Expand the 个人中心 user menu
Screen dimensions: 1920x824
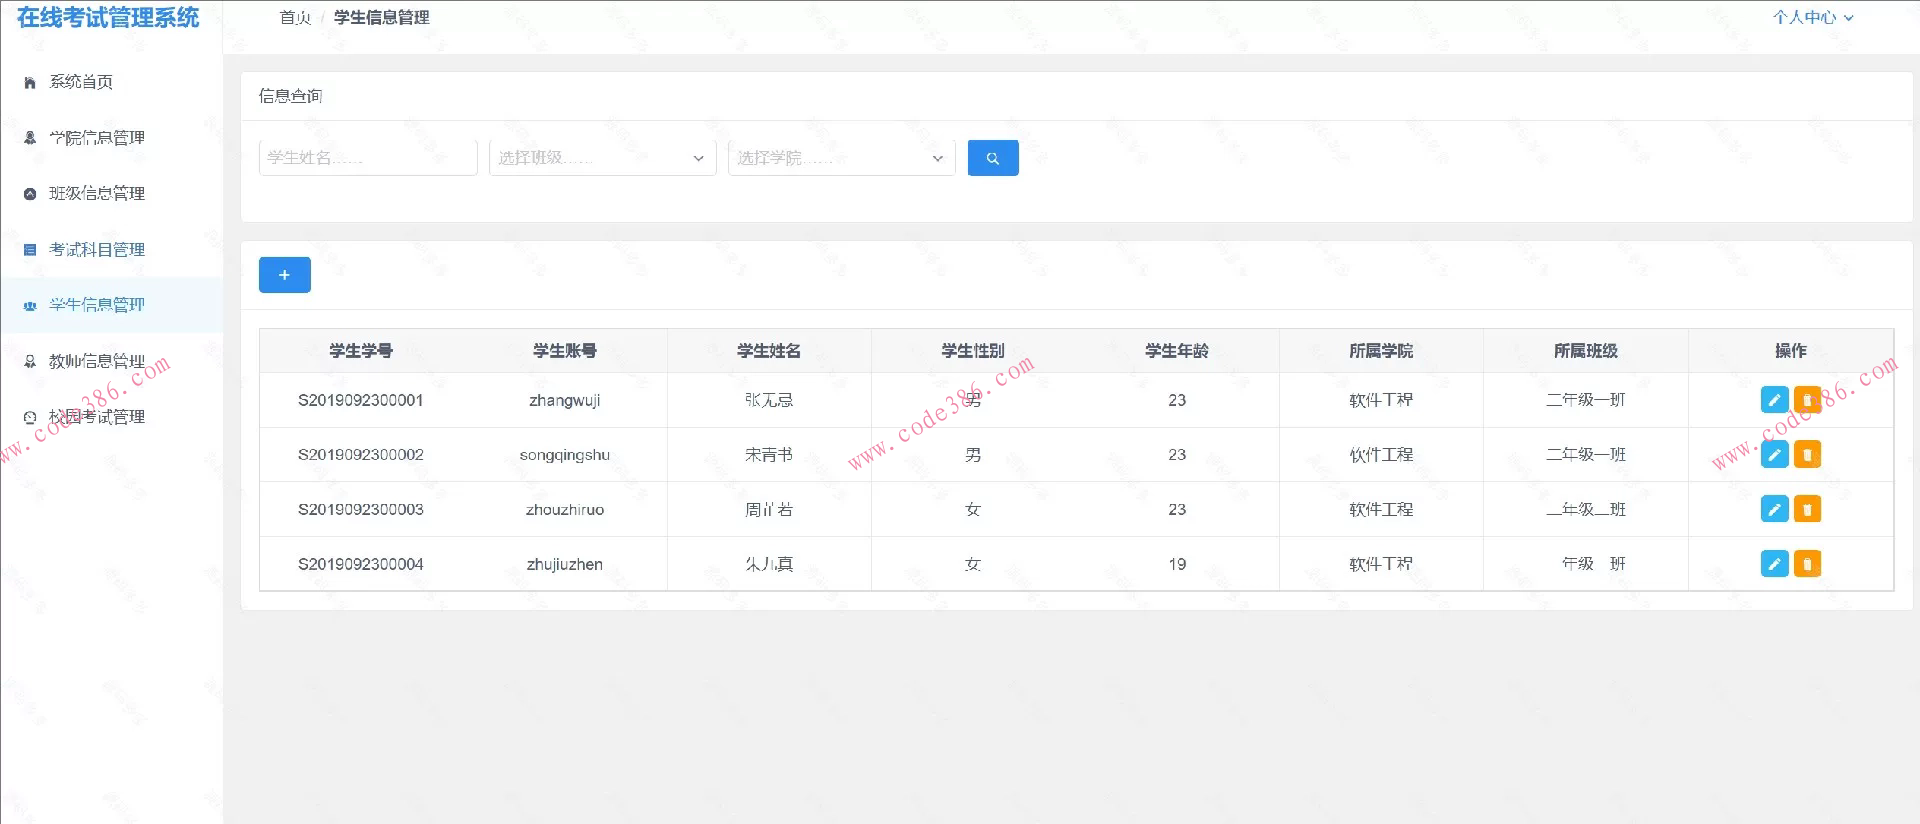[x=1812, y=17]
